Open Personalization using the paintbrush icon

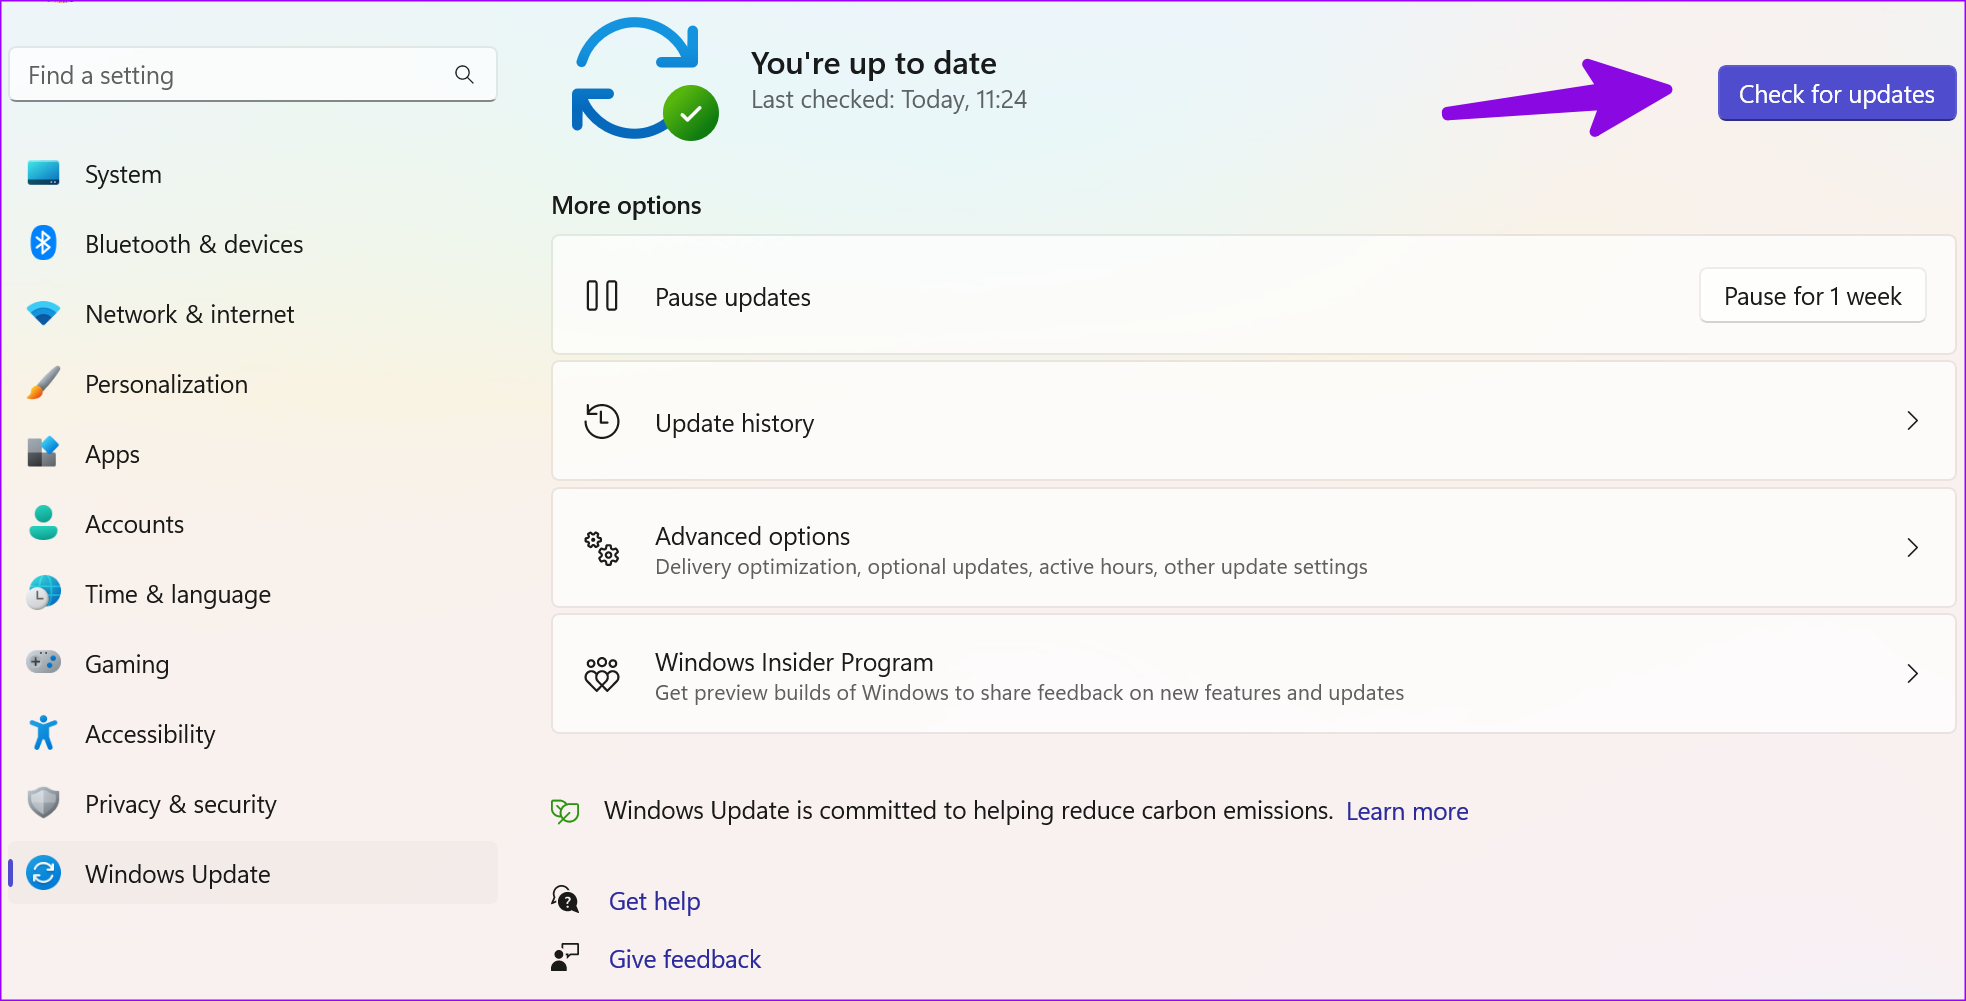click(43, 383)
